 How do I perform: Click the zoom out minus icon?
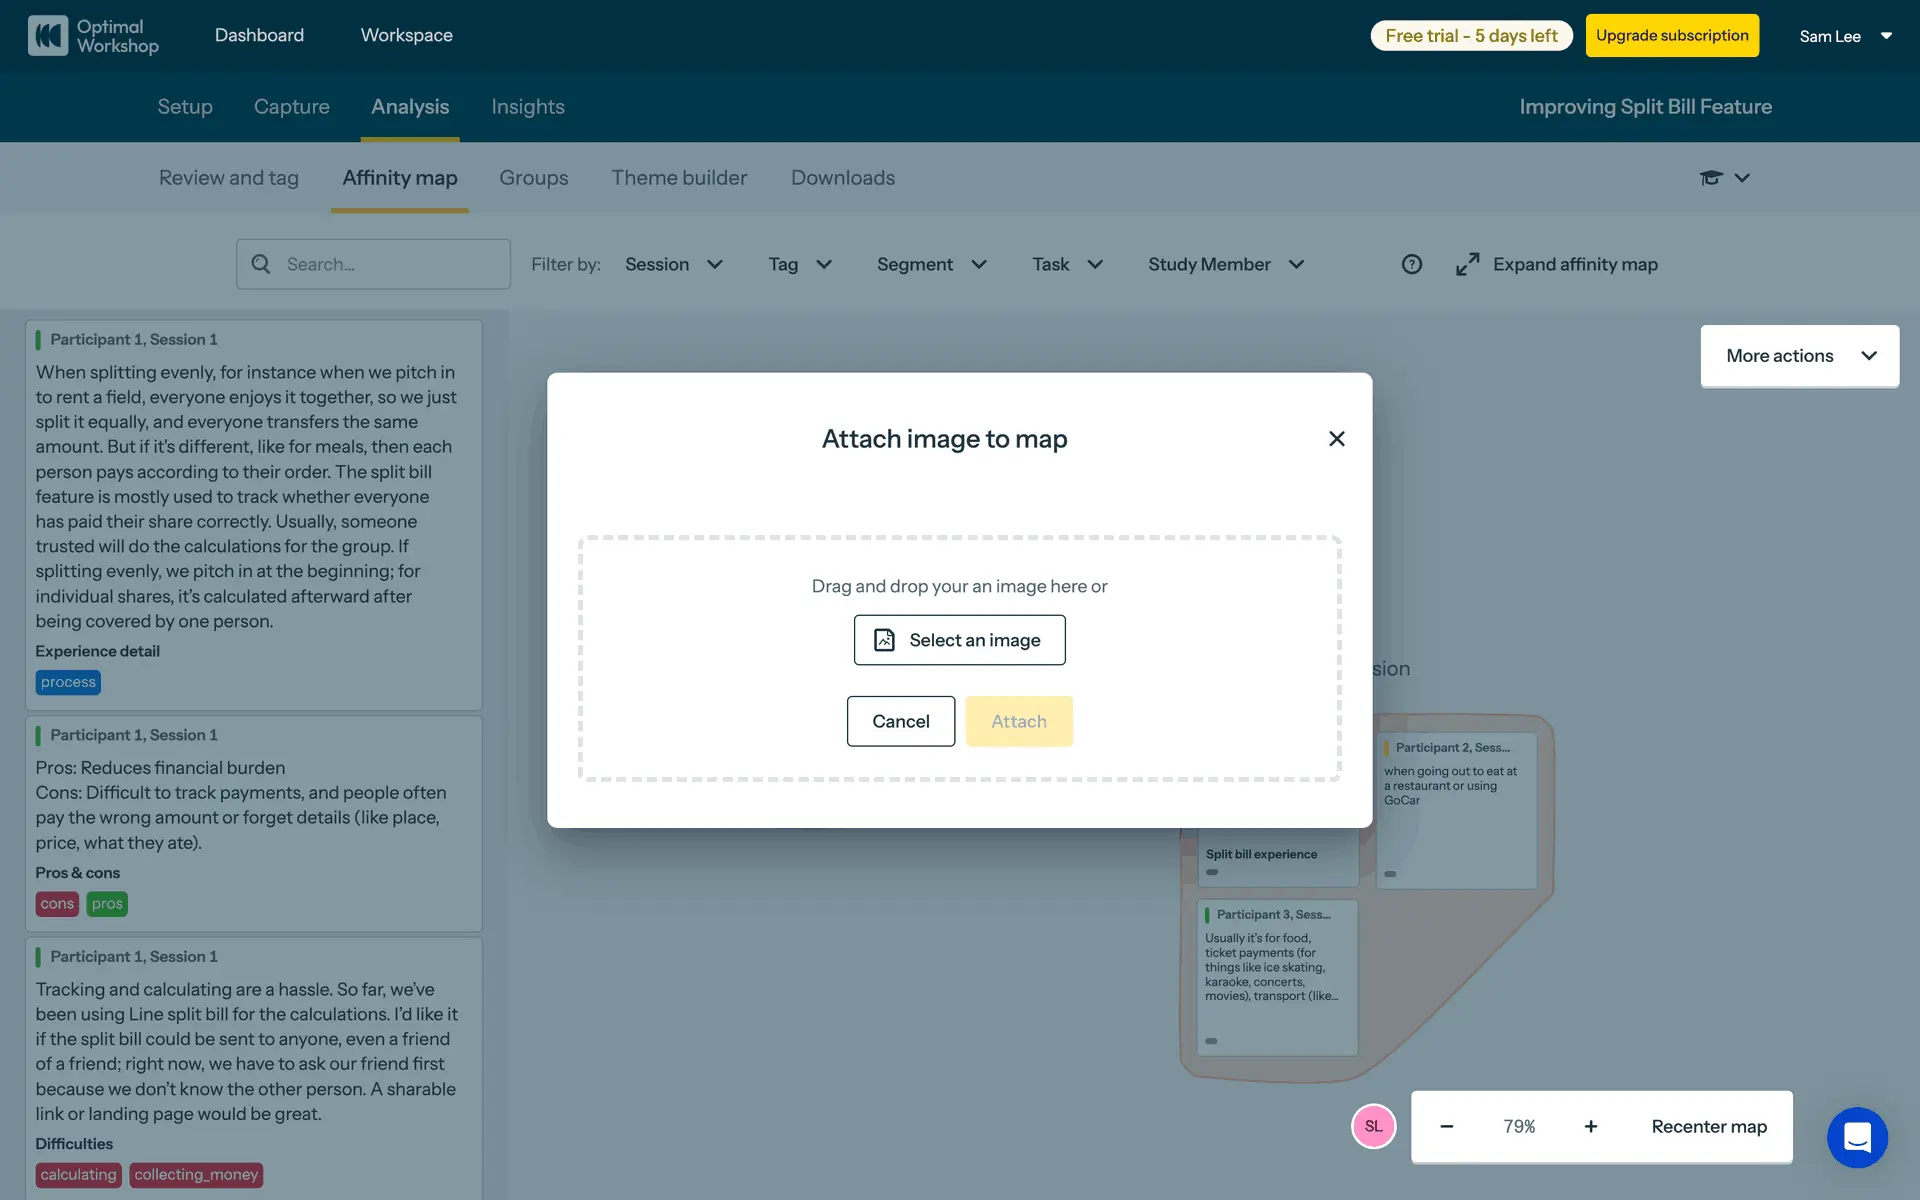pos(1446,1127)
